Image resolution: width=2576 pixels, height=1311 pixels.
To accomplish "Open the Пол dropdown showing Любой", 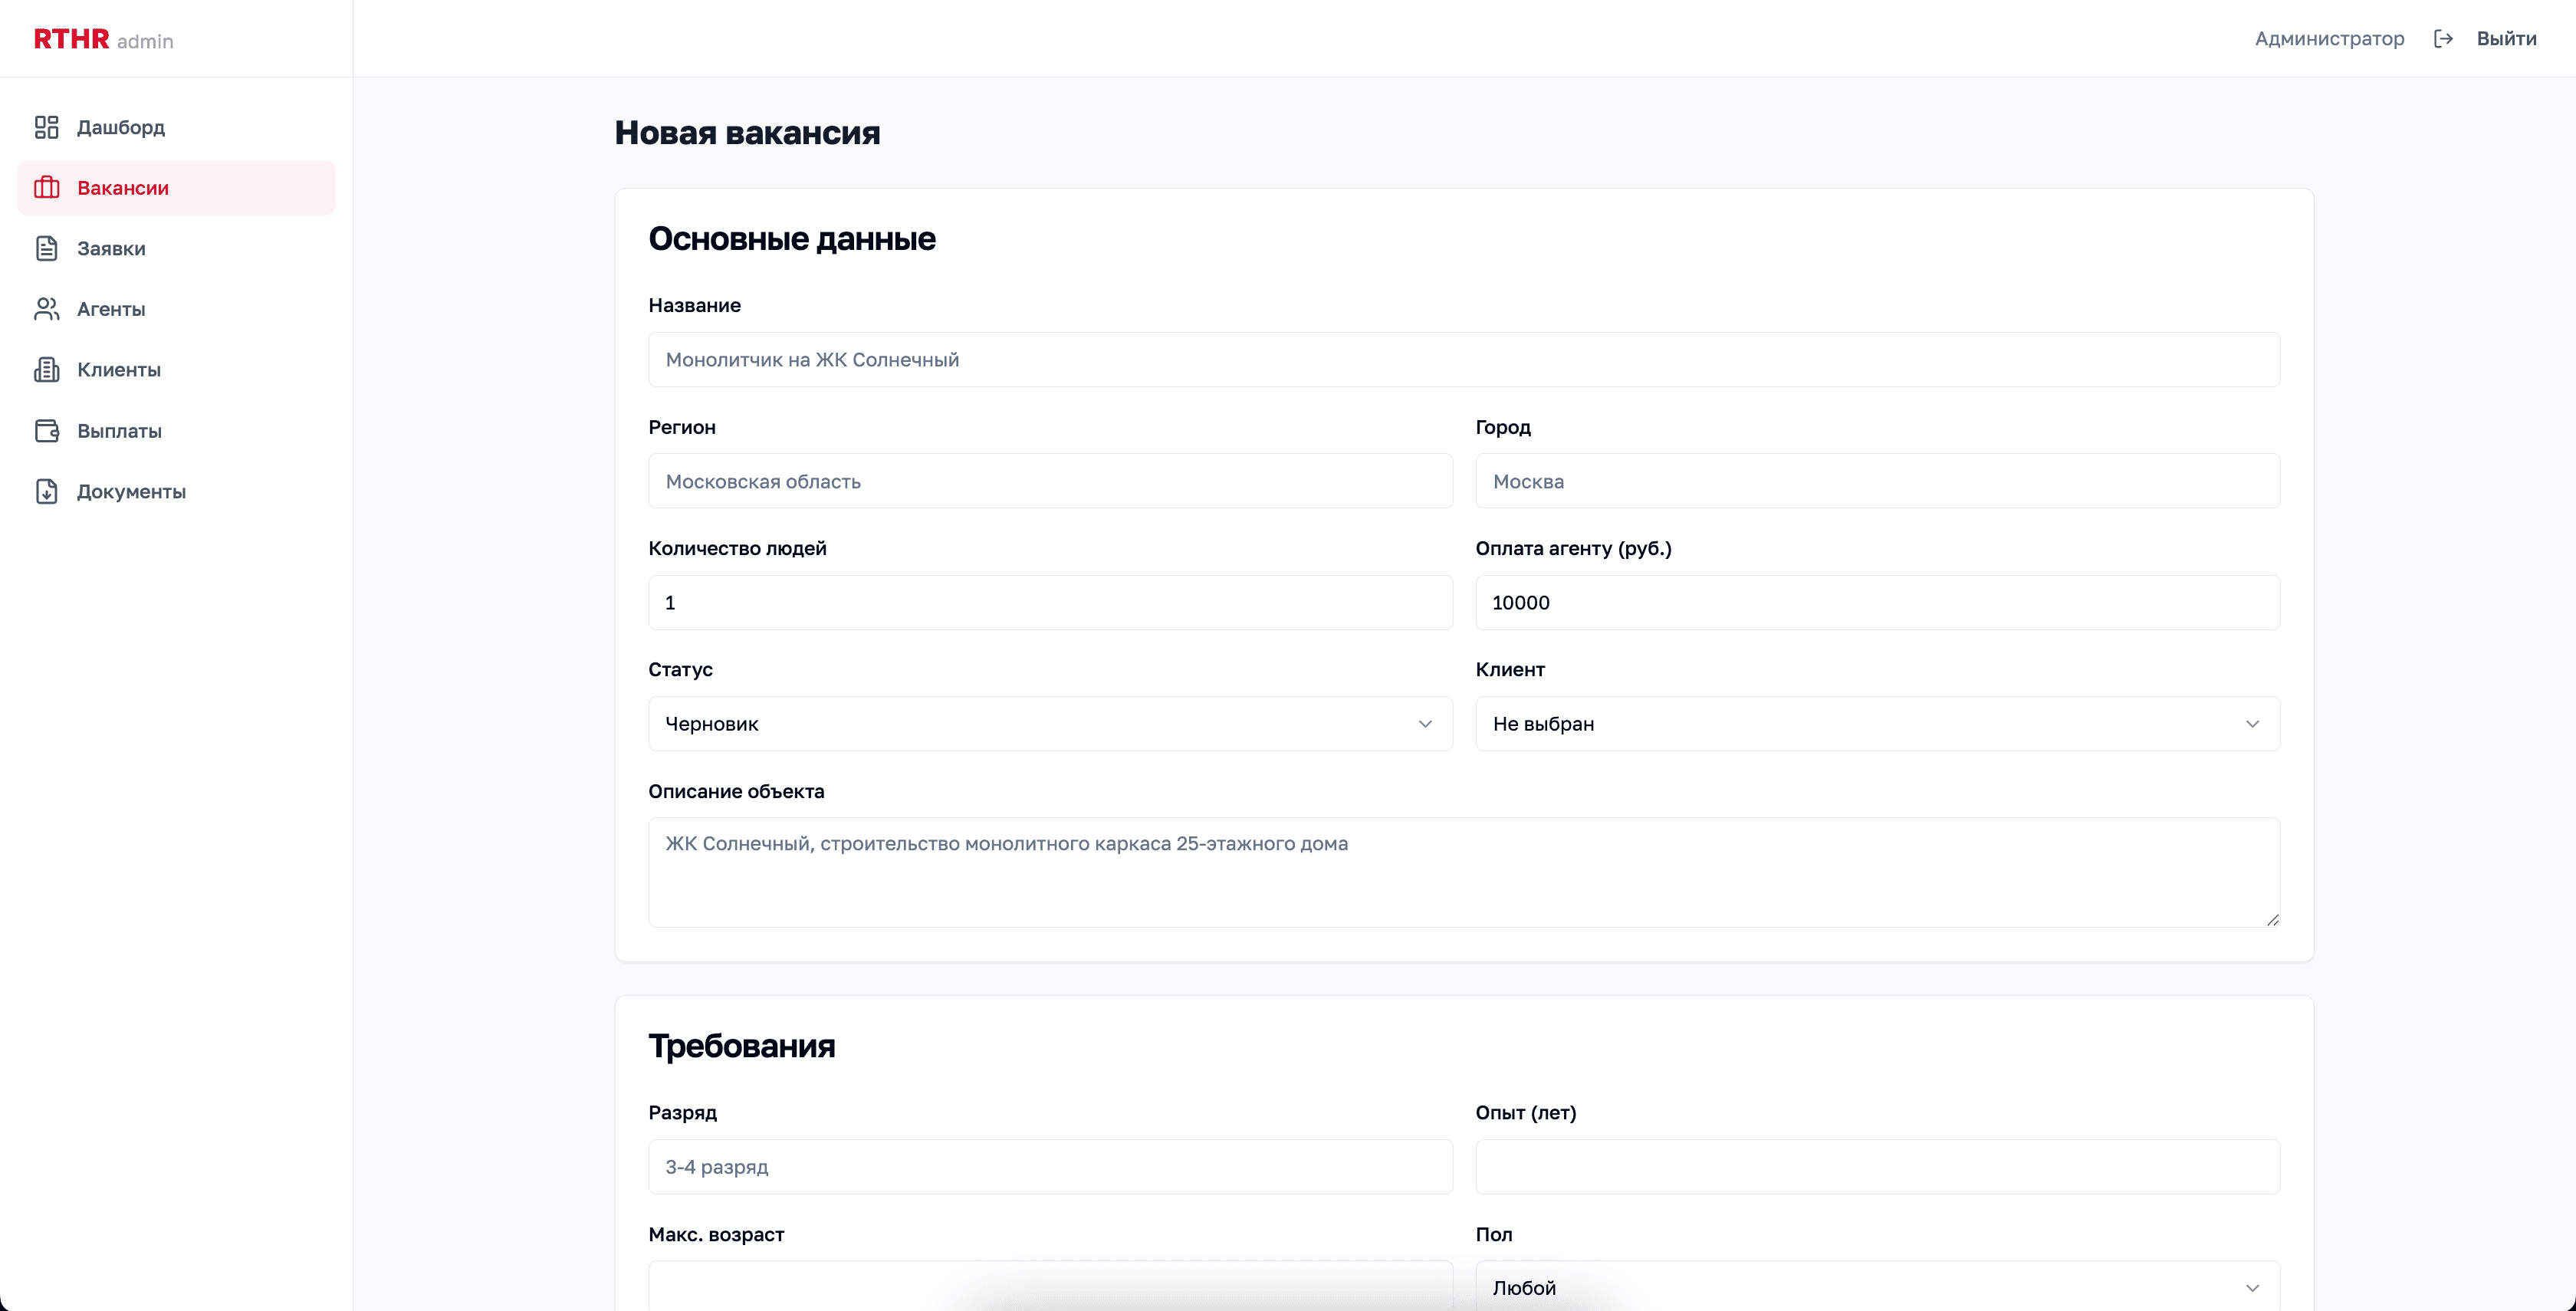I will [x=1877, y=1288].
